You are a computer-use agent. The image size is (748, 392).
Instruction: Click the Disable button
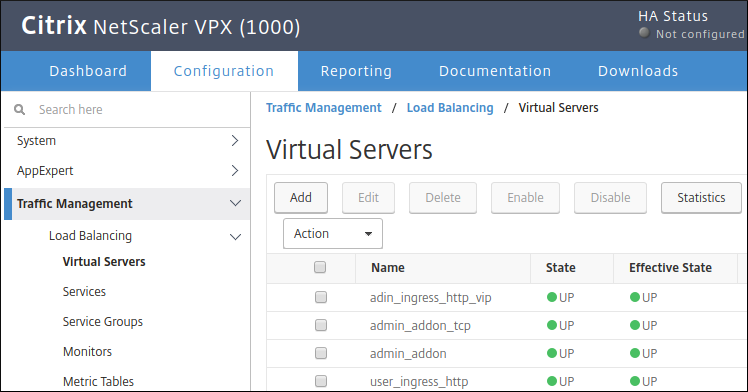(610, 197)
